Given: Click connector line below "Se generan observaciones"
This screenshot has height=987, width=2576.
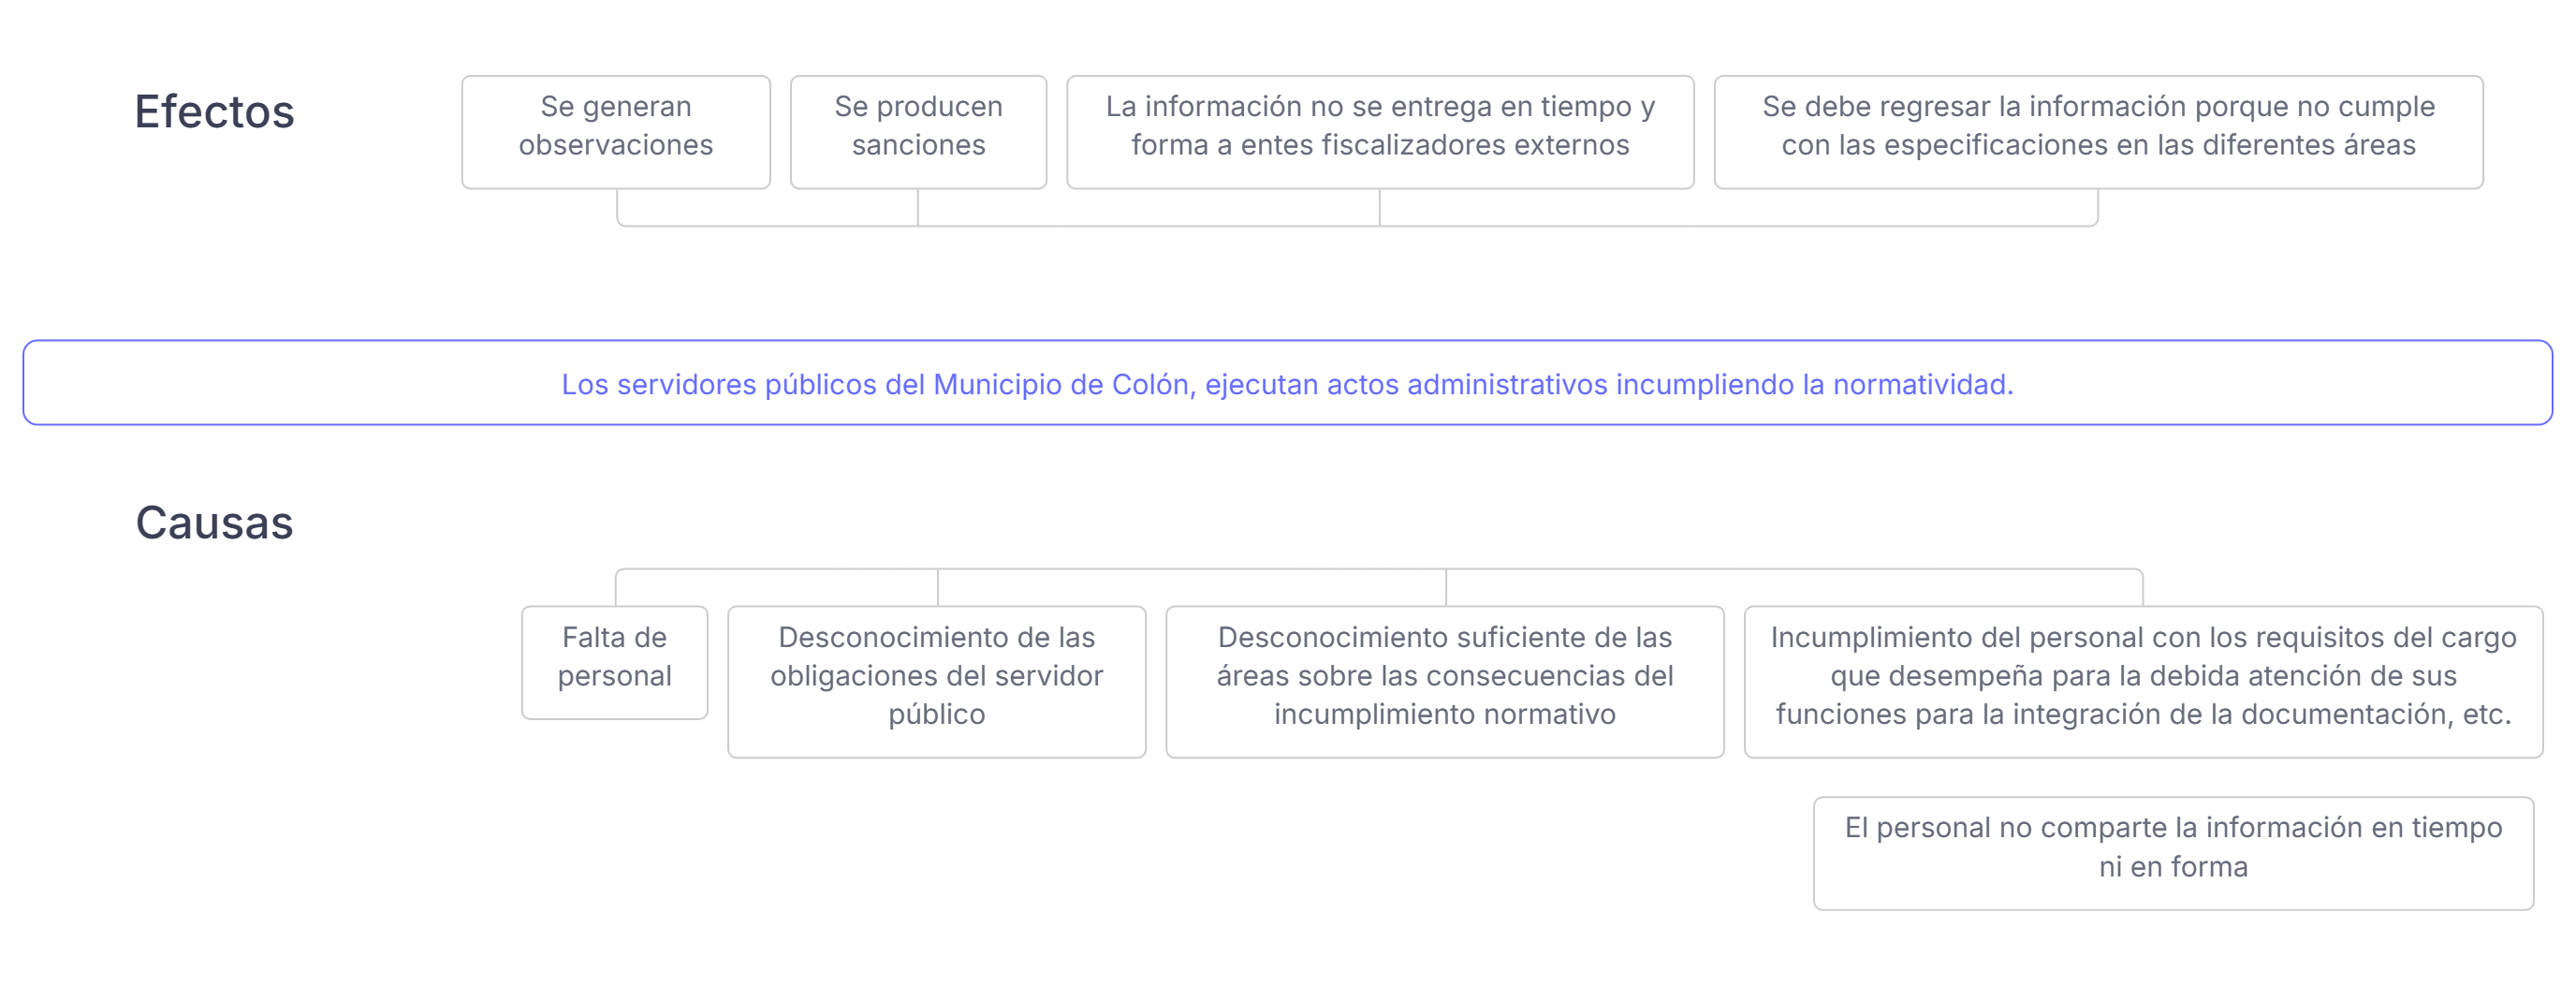Looking at the screenshot, I should tap(617, 207).
